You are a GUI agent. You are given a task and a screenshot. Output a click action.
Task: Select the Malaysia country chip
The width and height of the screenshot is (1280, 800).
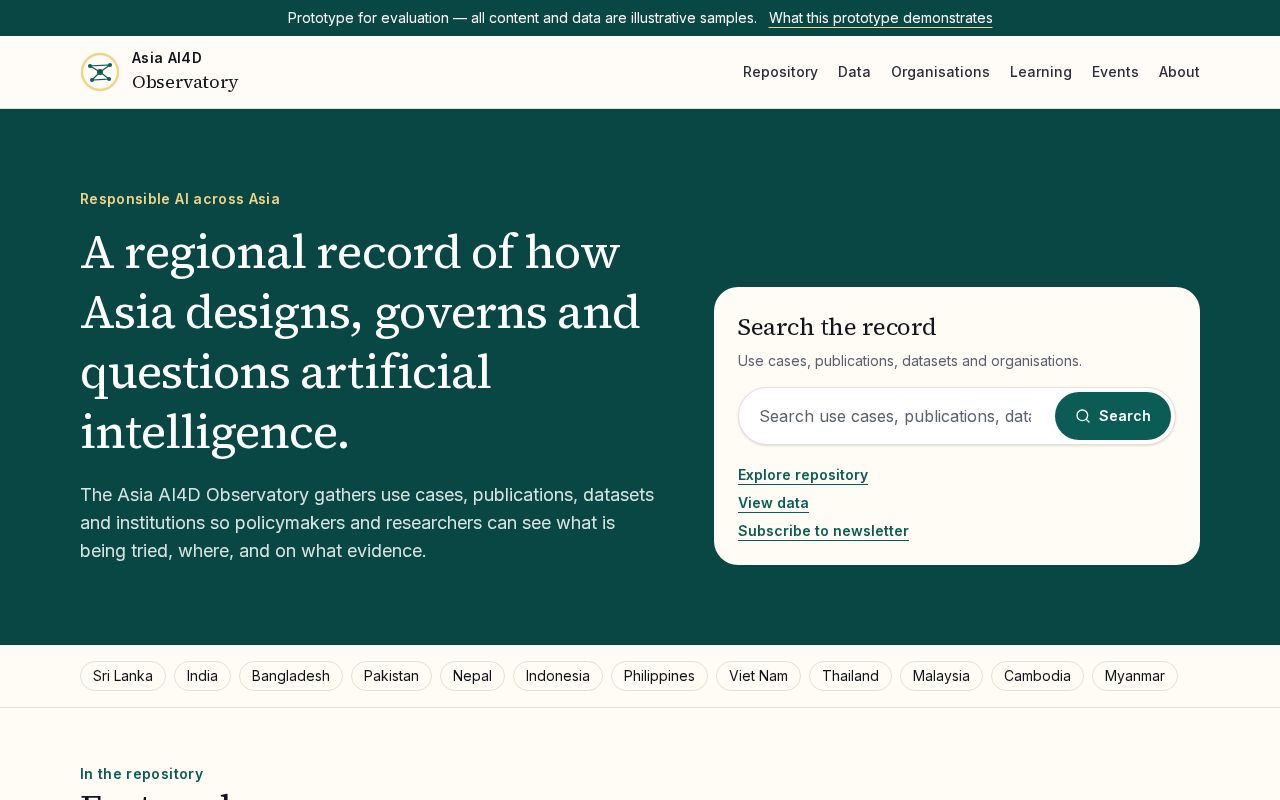tap(941, 676)
